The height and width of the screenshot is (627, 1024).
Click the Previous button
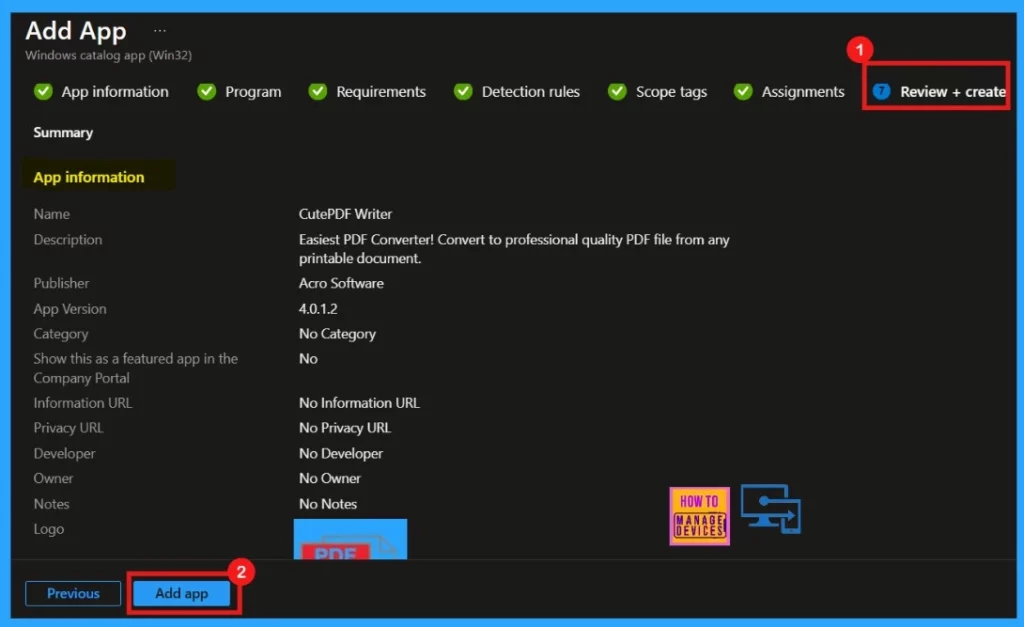73,593
